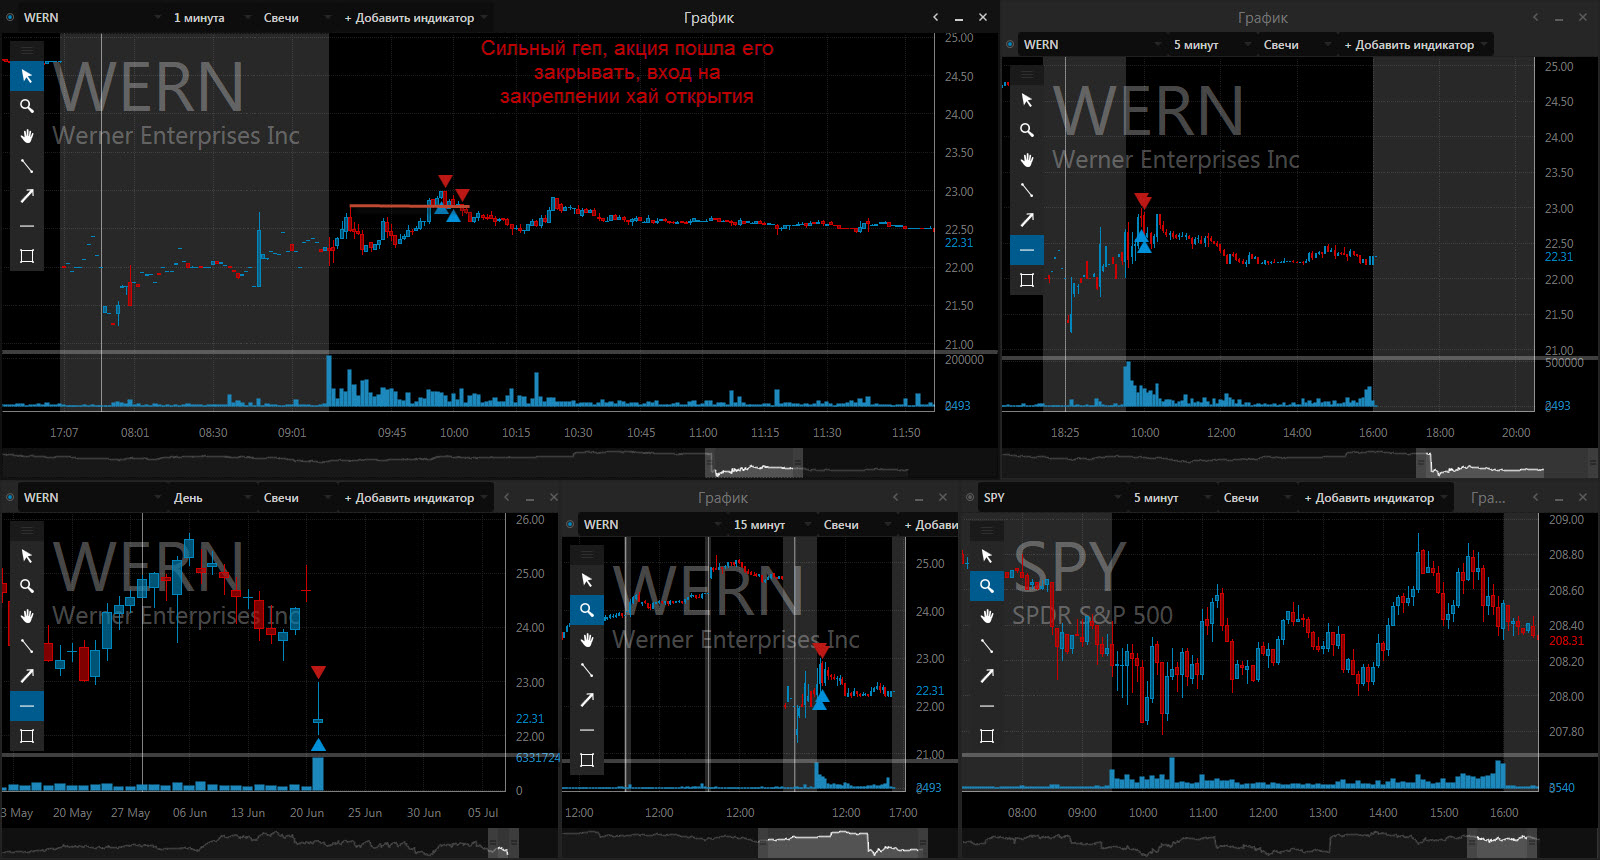Select the rectangle tool in WERN daily chart

(x=27, y=736)
